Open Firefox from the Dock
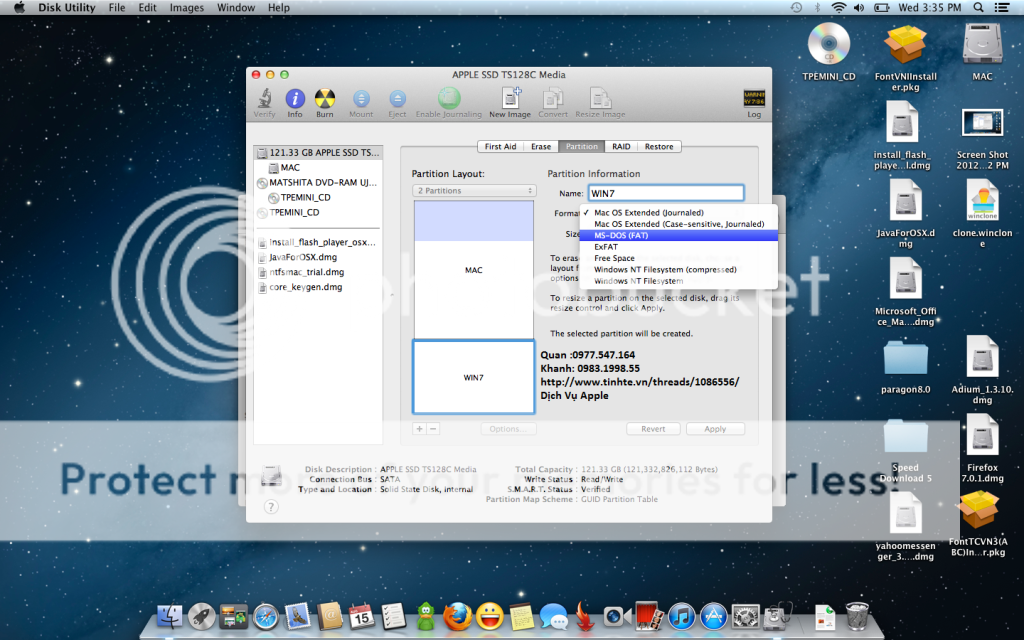Screen dimensions: 1024x640 pos(457,615)
